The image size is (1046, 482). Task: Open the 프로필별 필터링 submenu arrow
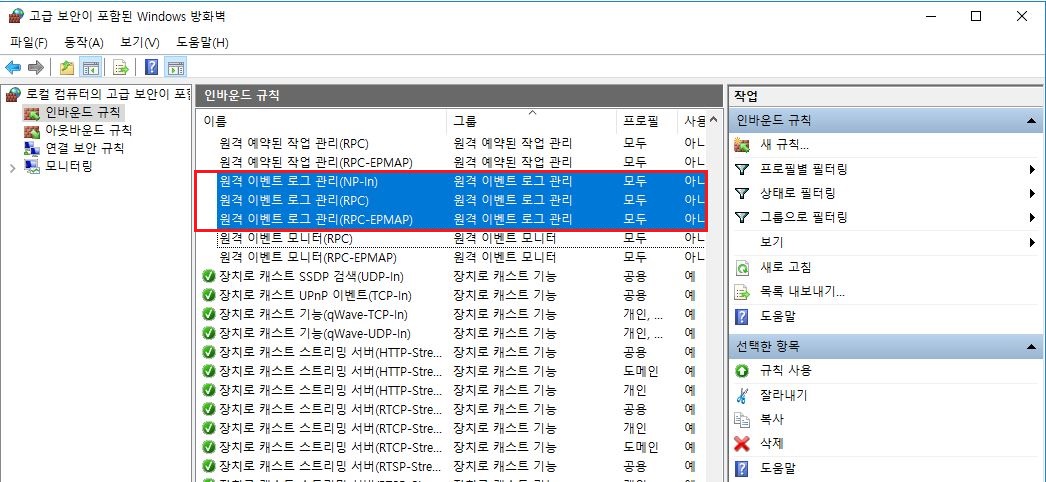(x=1032, y=169)
